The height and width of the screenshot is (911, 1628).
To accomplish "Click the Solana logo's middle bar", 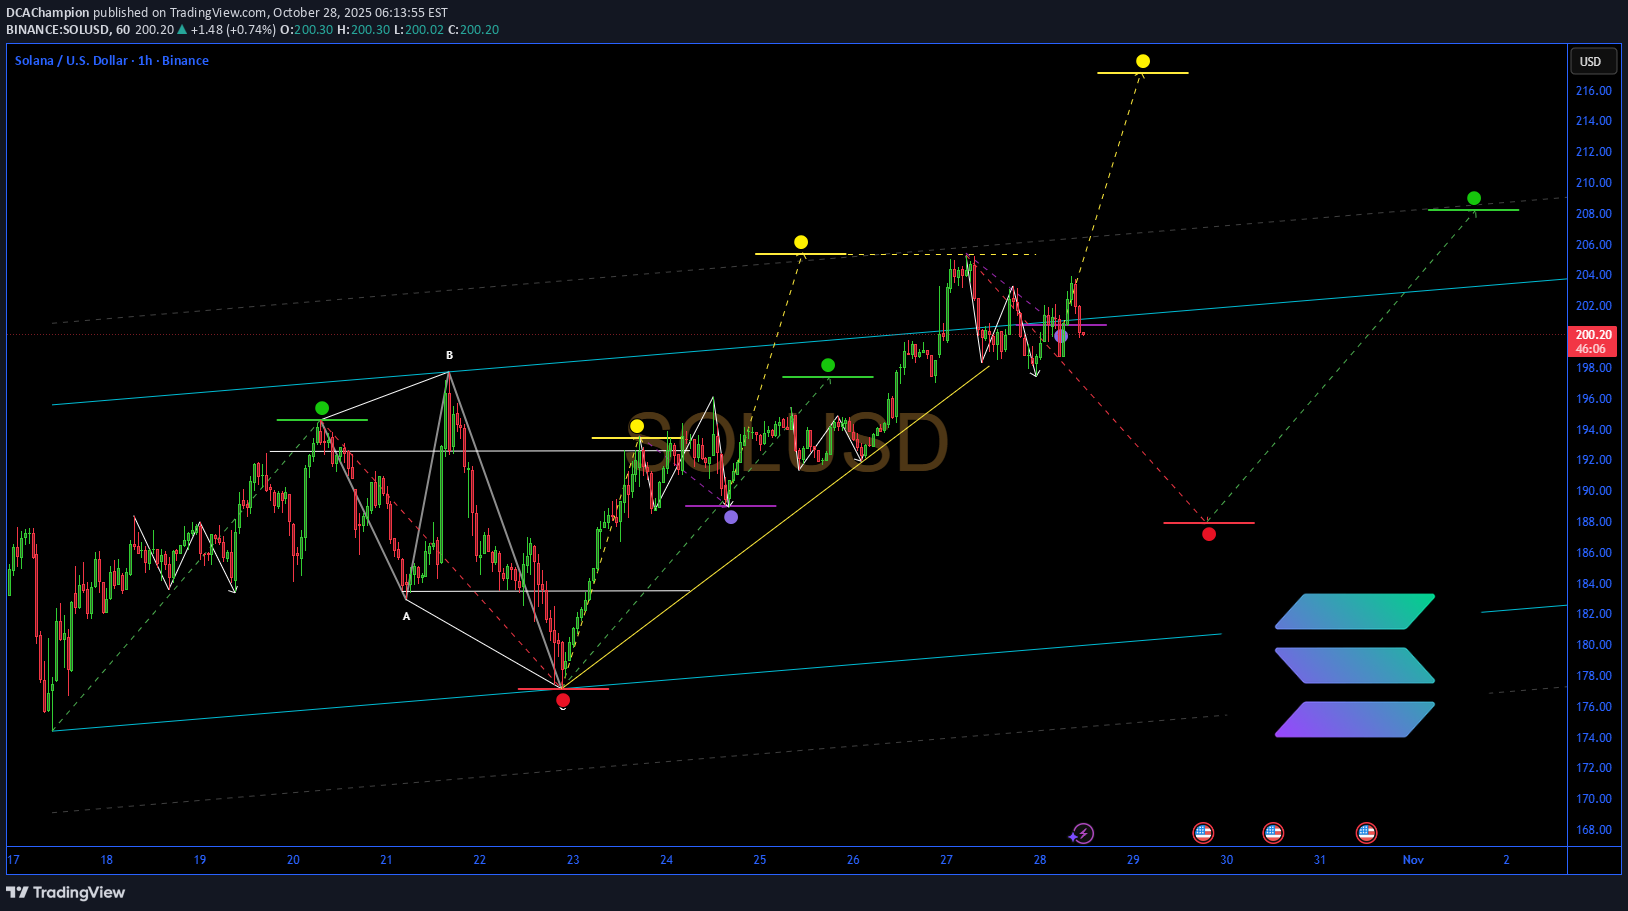I will (x=1355, y=665).
